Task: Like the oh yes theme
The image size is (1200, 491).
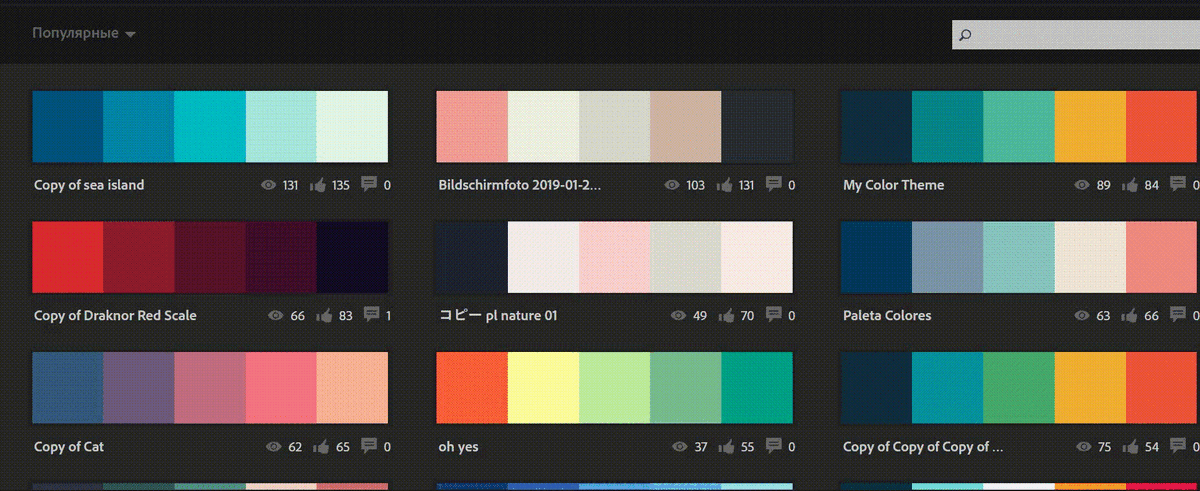Action: click(727, 446)
